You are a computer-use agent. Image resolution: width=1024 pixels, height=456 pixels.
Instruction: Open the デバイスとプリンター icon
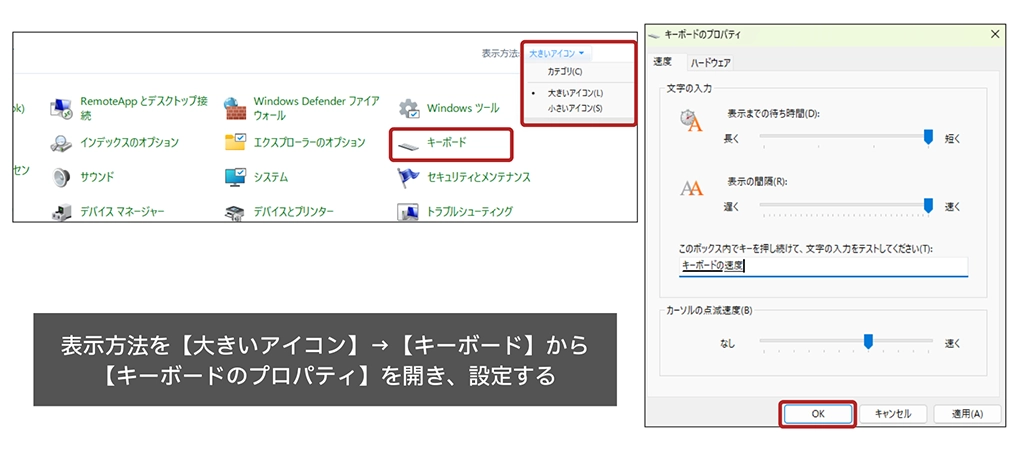236,211
